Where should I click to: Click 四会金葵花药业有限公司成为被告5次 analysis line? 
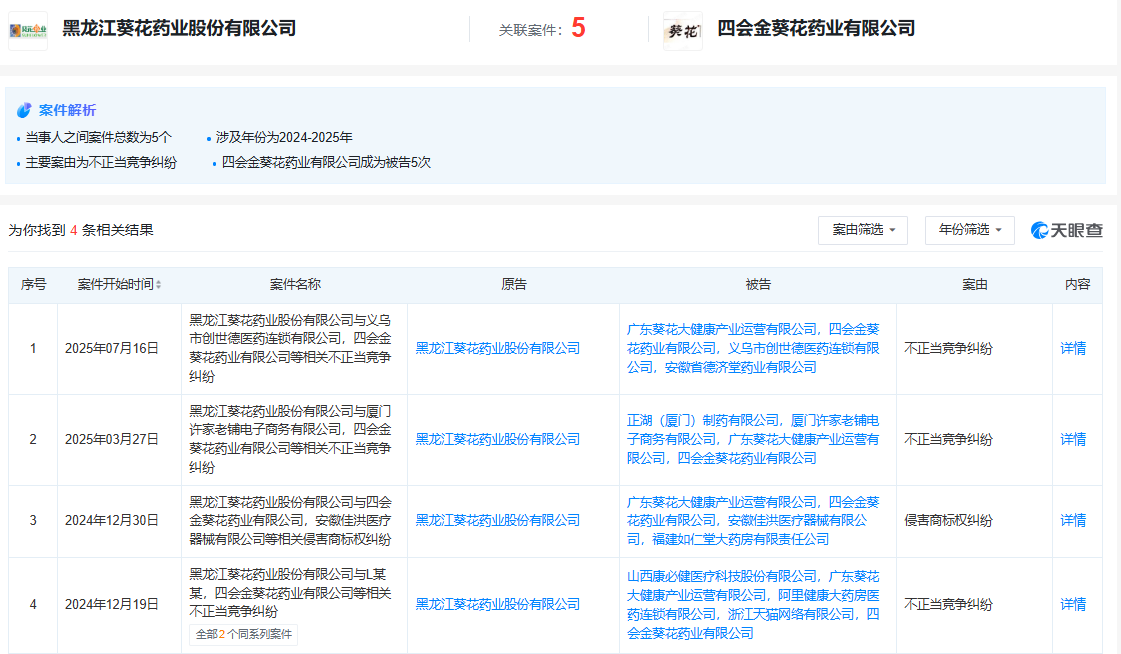pyautogui.click(x=326, y=163)
